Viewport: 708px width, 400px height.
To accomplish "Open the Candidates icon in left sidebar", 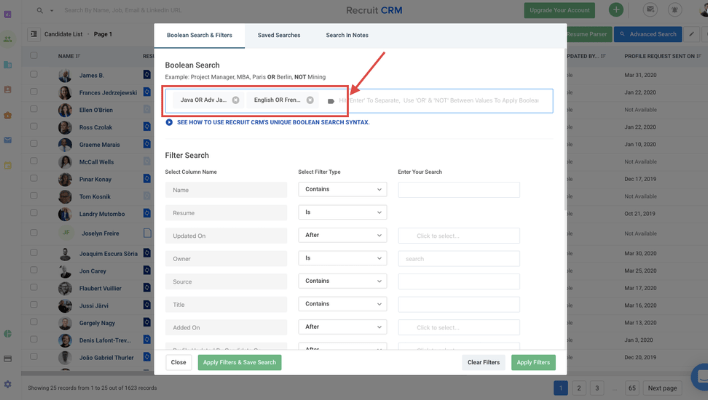I will [8, 39].
